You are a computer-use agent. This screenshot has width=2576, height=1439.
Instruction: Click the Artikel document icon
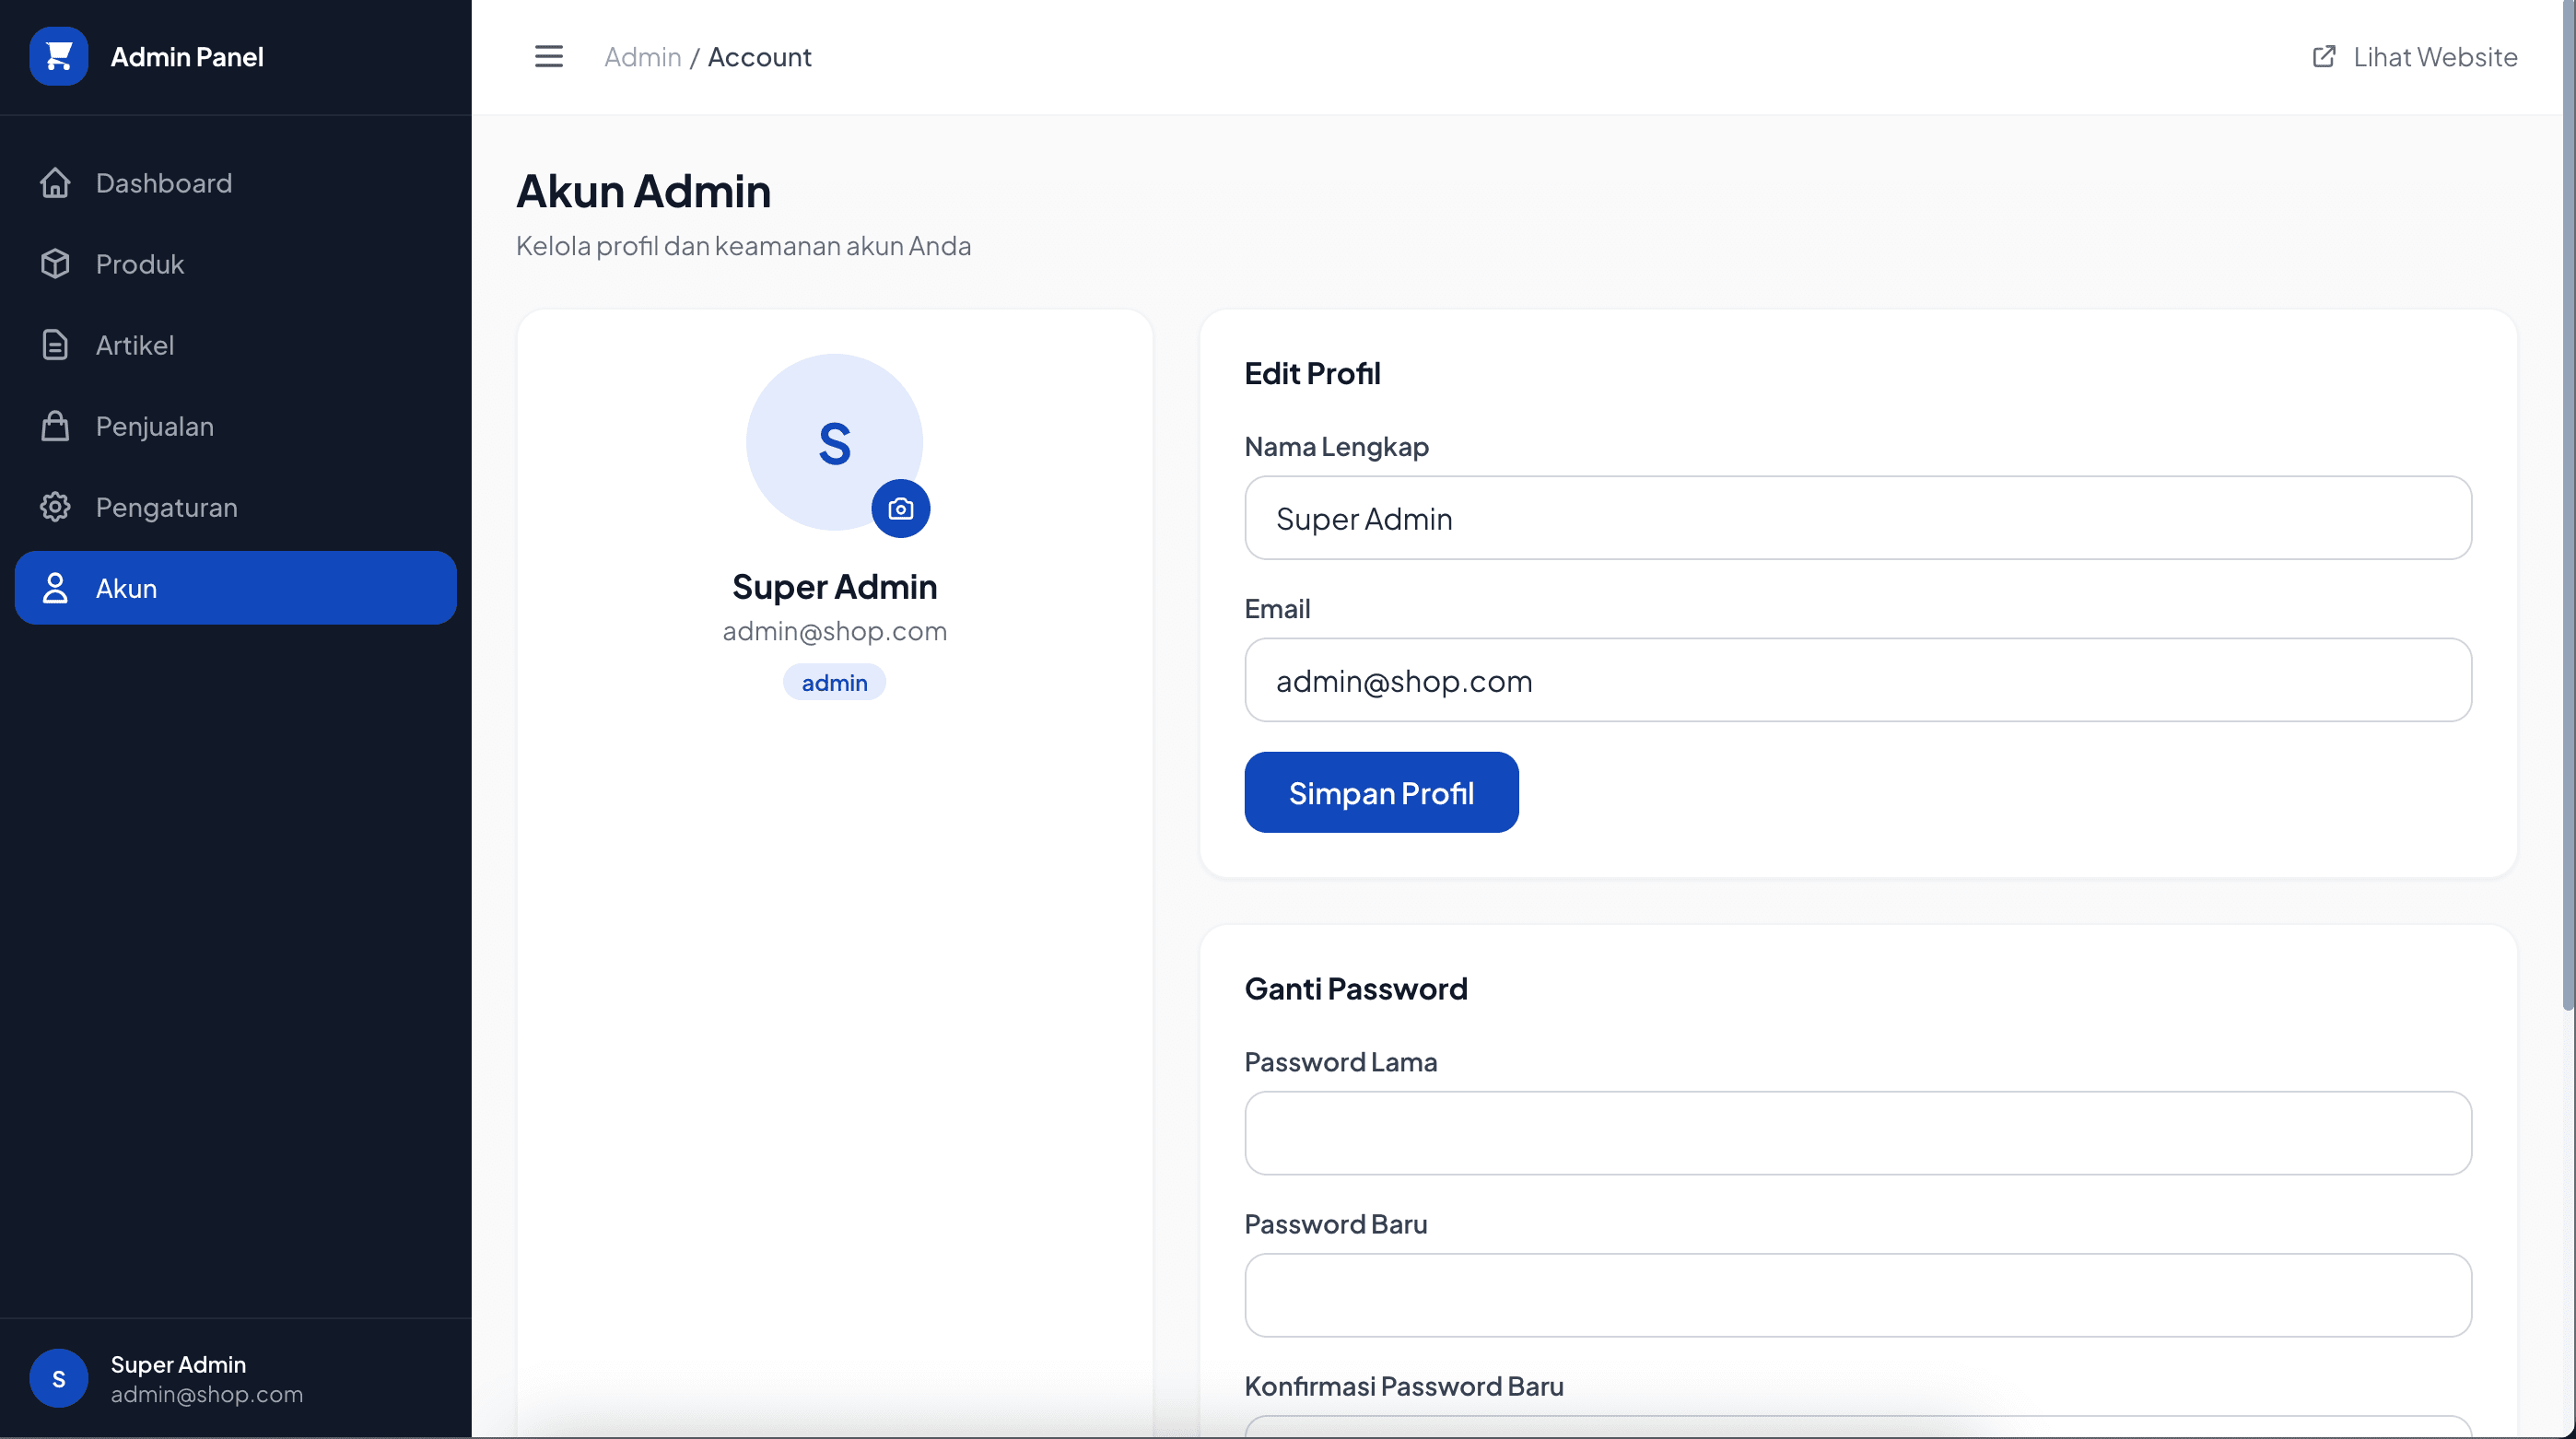coord(55,345)
